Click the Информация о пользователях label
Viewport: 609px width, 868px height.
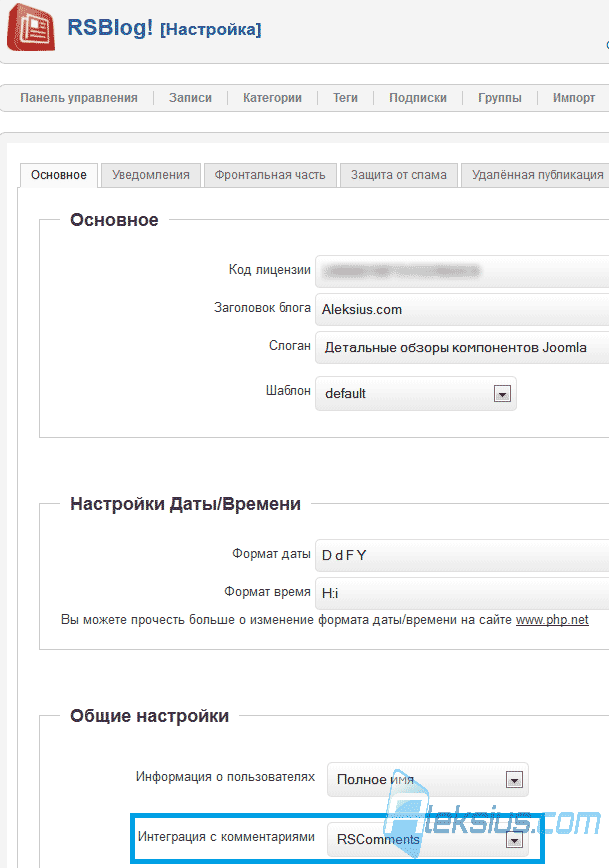click(225, 777)
